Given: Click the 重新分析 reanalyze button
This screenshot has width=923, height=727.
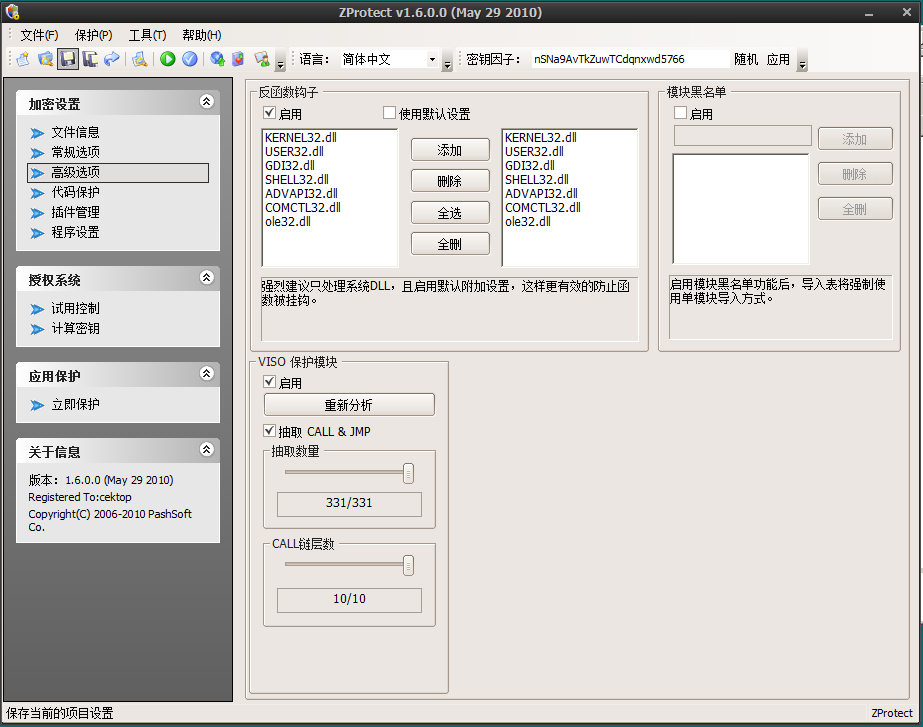Looking at the screenshot, I should point(348,404).
